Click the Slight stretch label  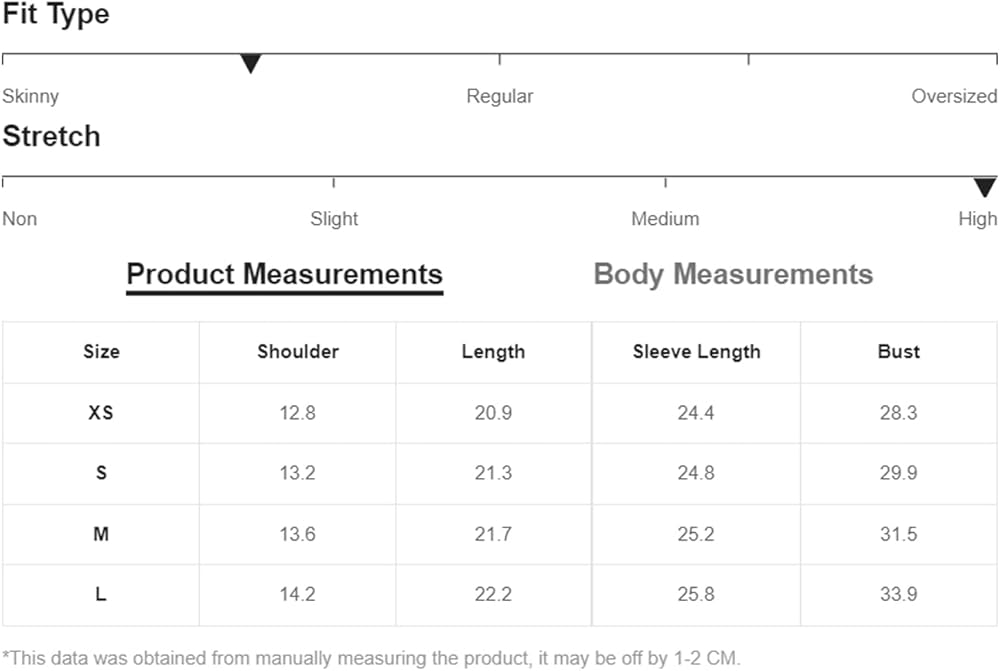pos(334,219)
